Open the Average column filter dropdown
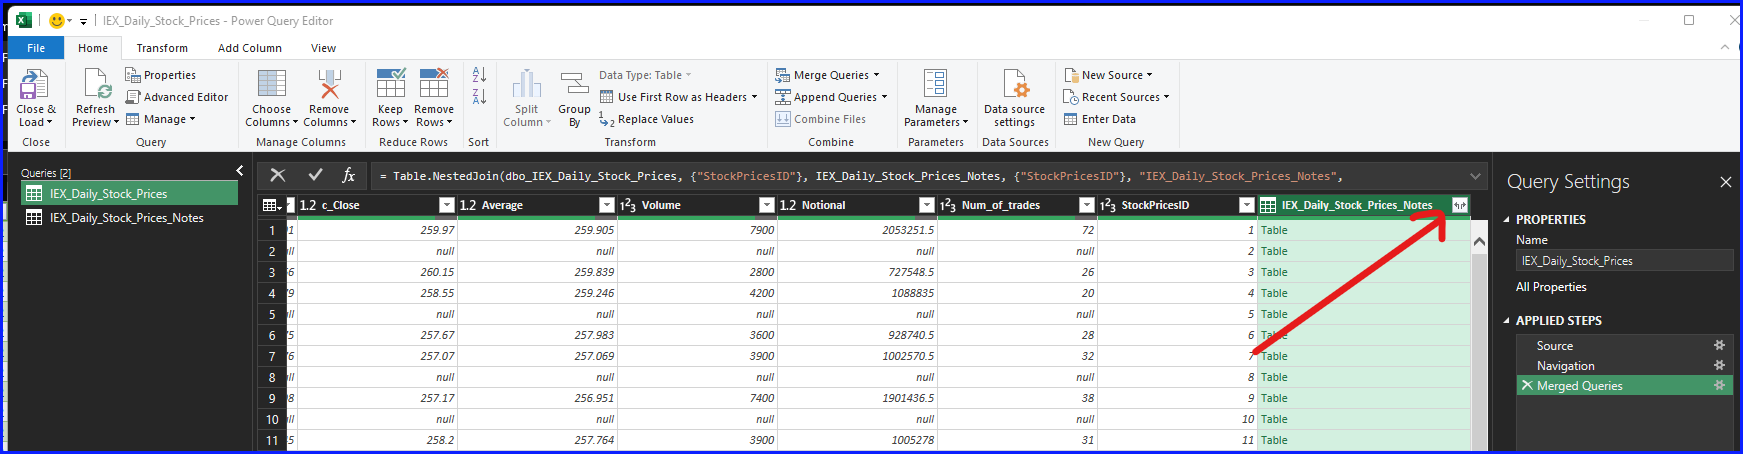1743x454 pixels. 607,205
